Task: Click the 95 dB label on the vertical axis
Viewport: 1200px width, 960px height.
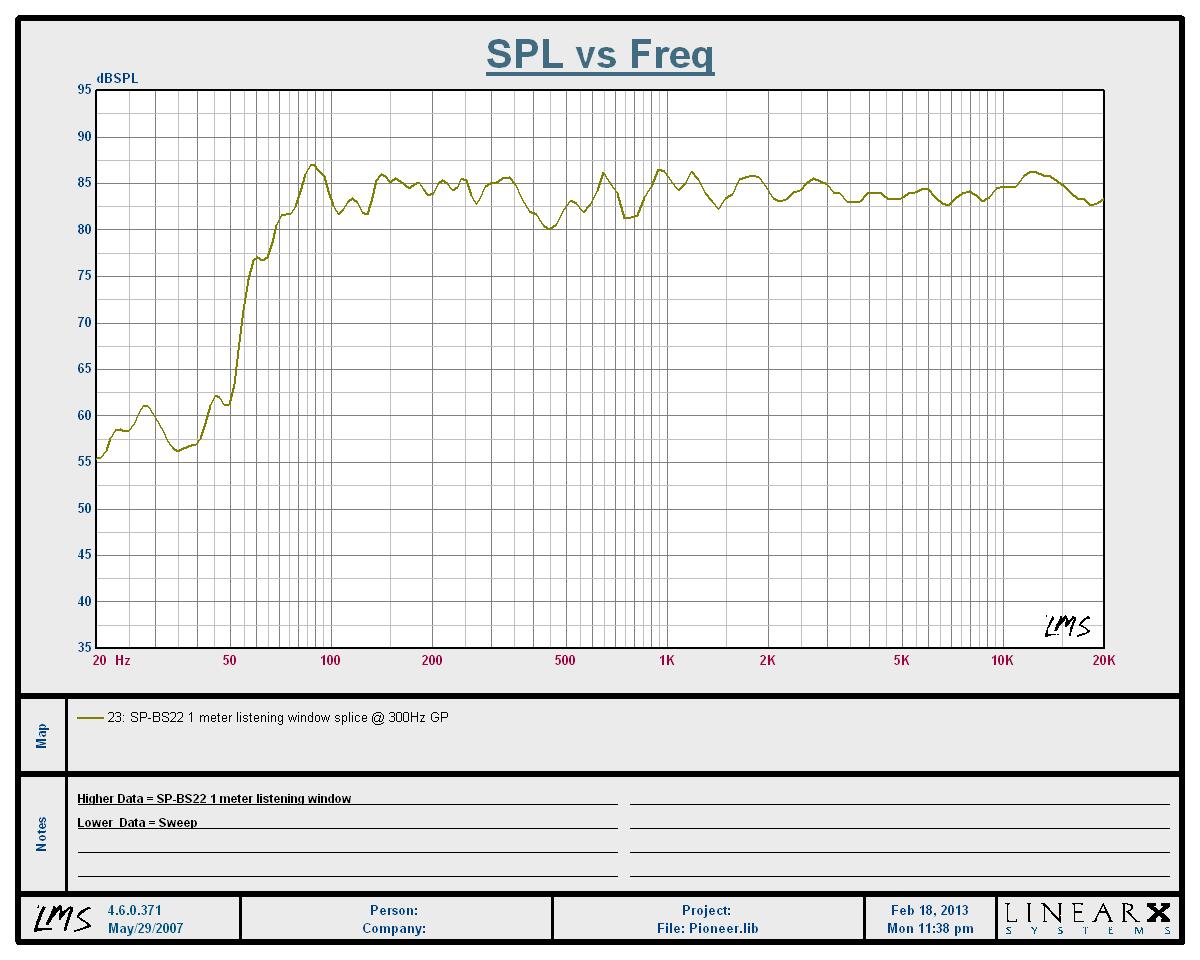Action: (x=83, y=90)
